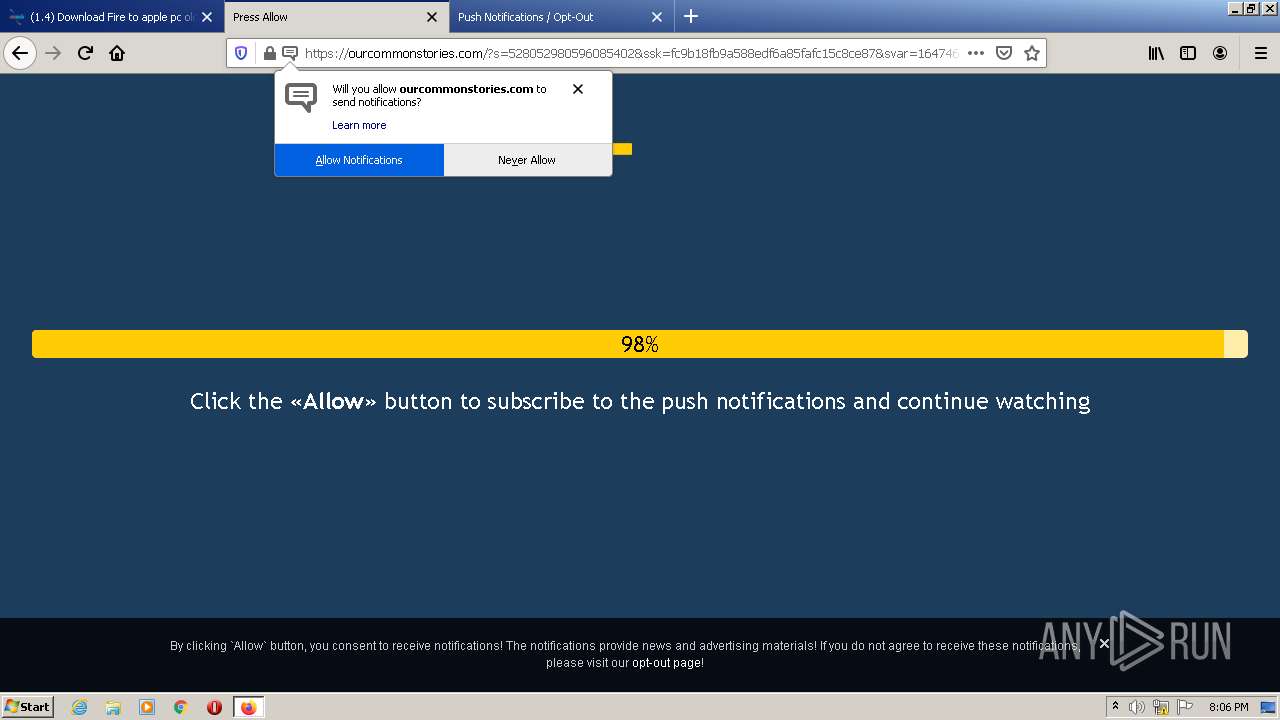This screenshot has width=1280, height=720.
Task: Open Windows Explorer folder from taskbar
Action: click(113, 707)
